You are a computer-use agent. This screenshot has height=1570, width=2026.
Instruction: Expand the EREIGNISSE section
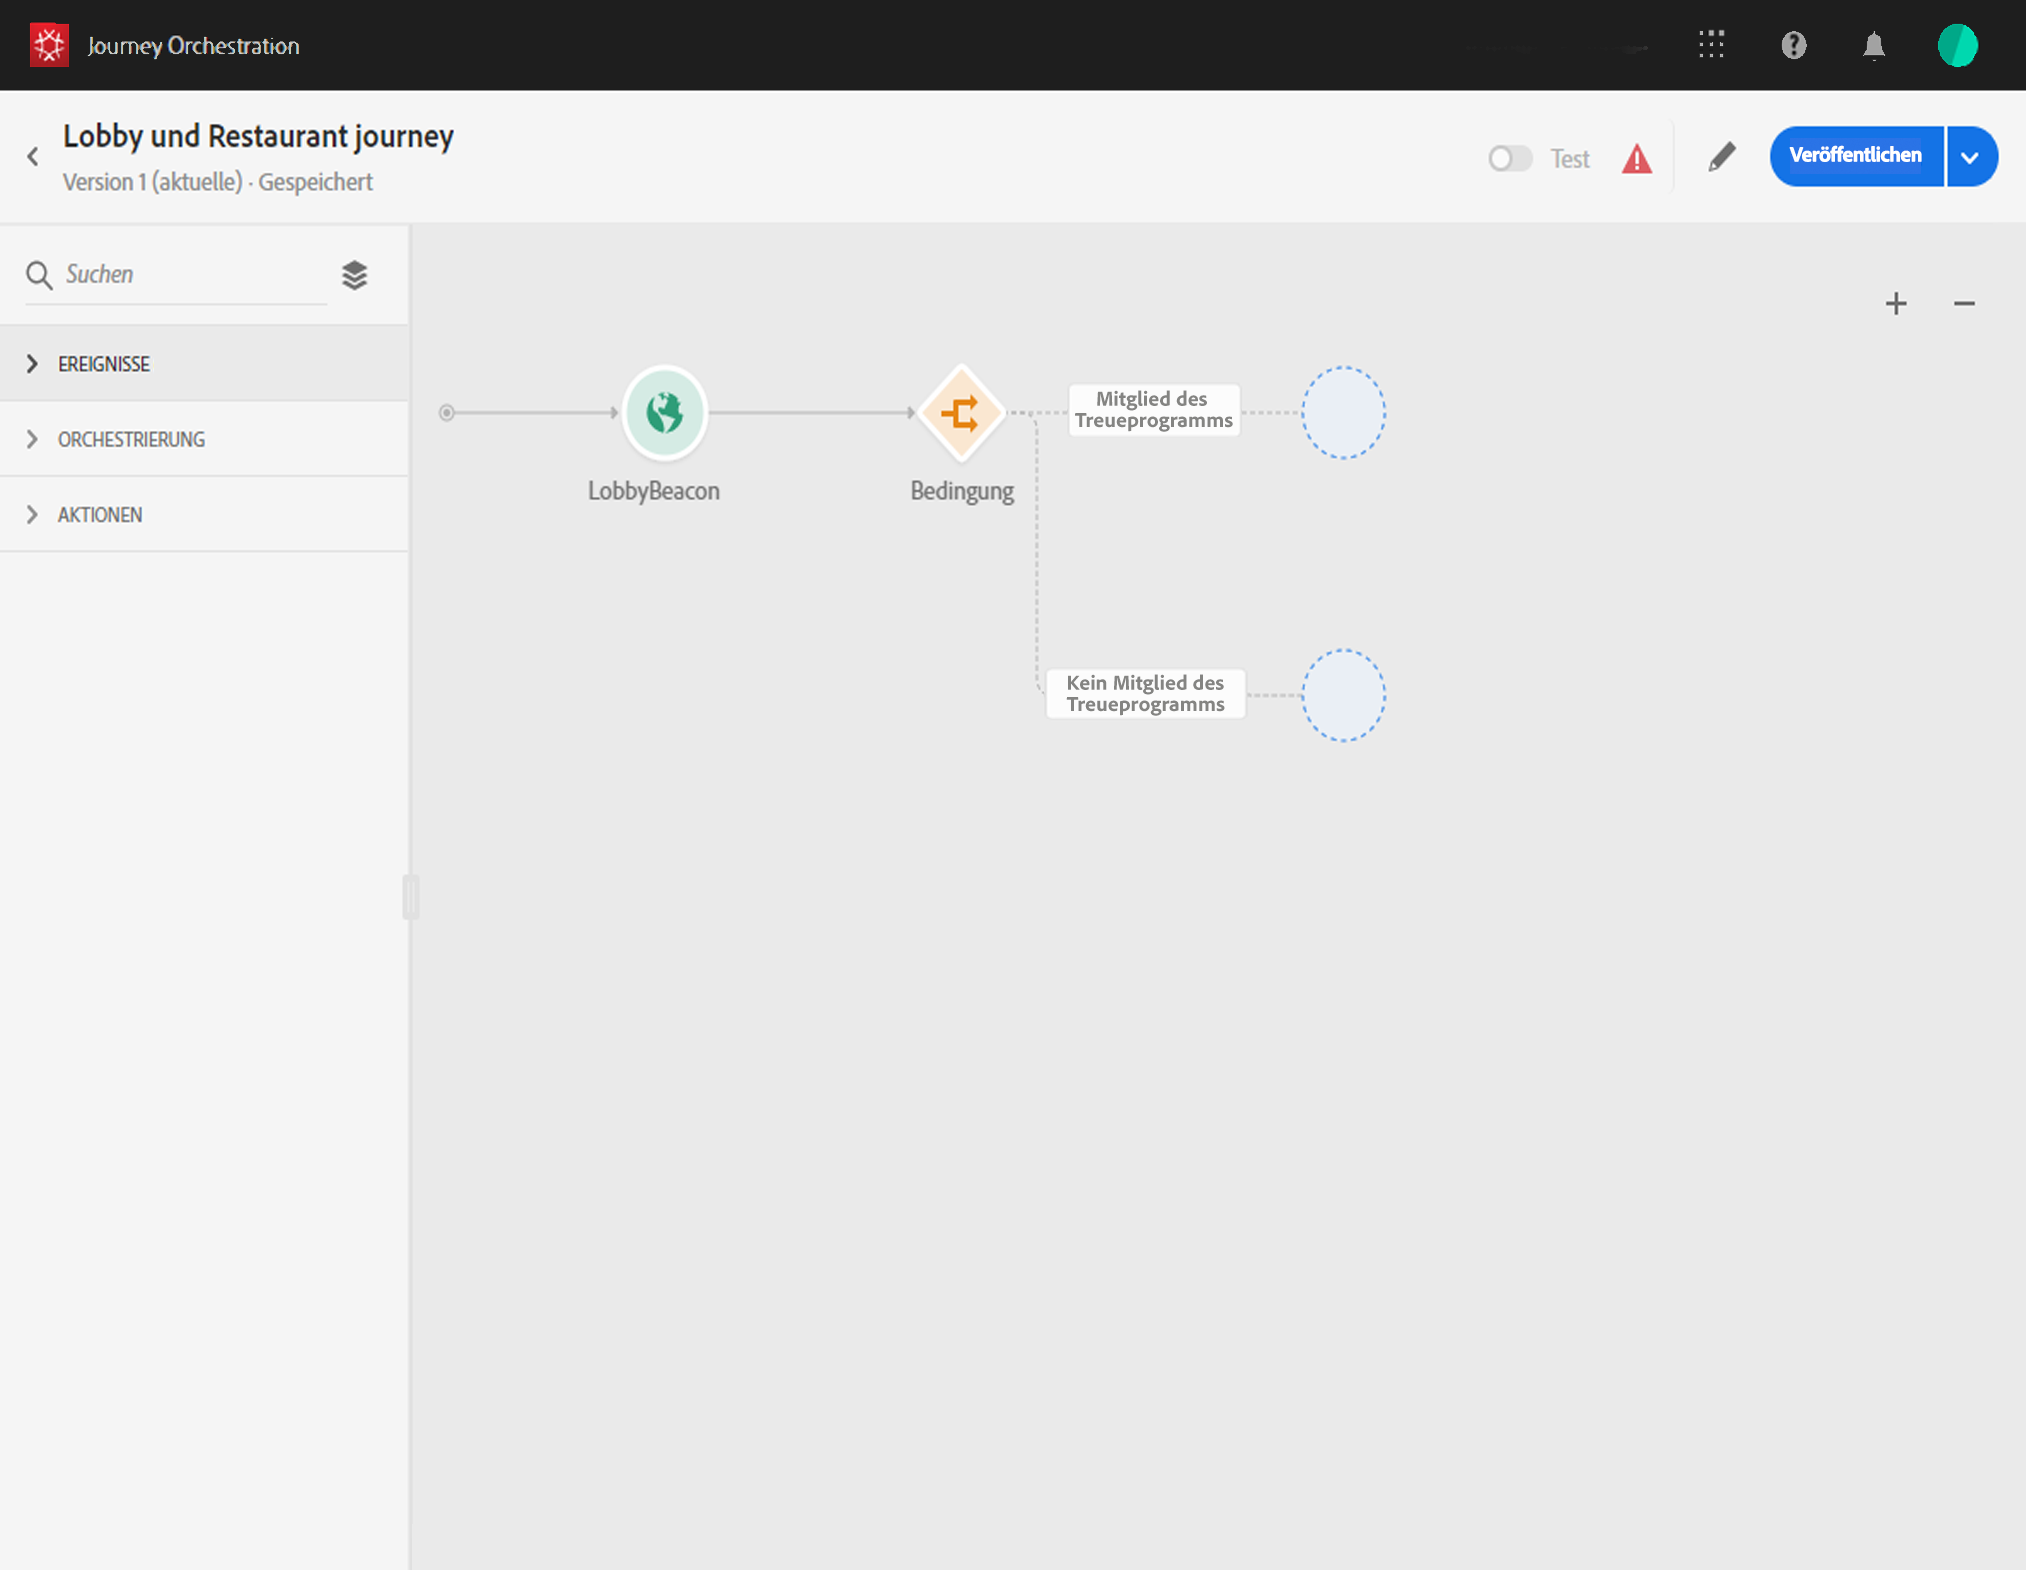(x=104, y=364)
